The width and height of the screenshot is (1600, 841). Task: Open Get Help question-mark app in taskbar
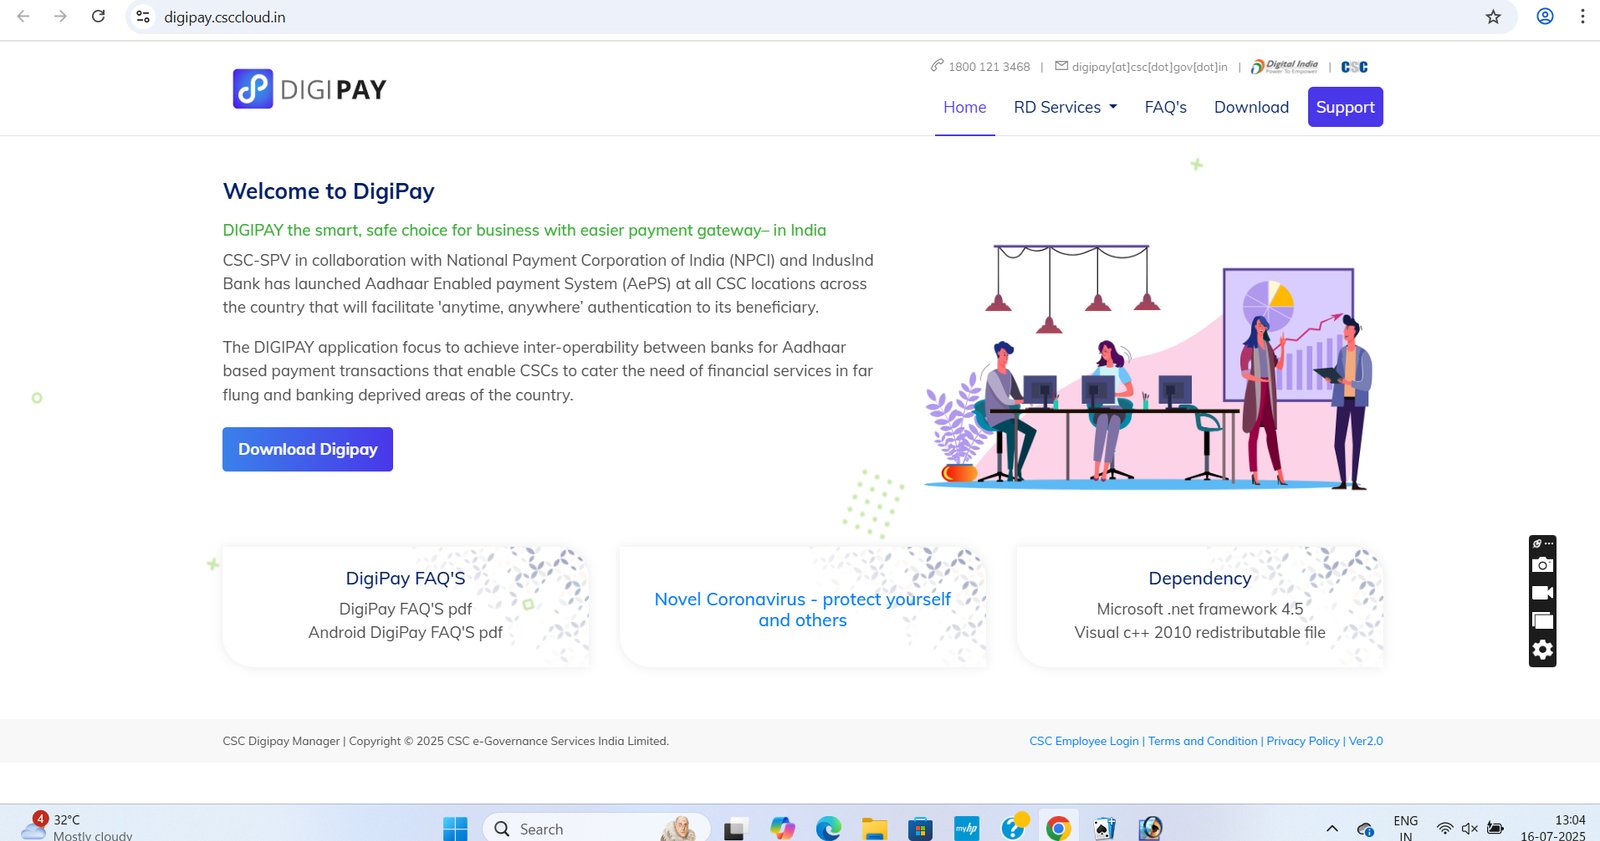pyautogui.click(x=1013, y=827)
